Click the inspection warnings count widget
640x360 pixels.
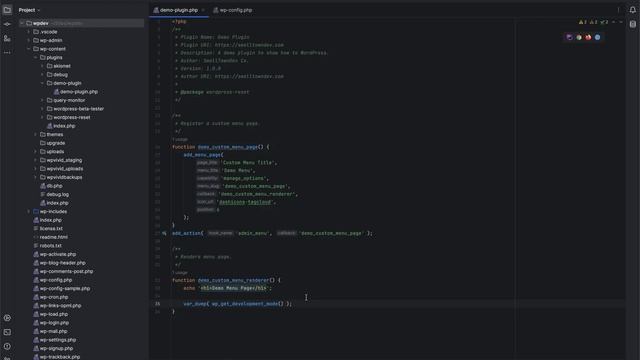[x=593, y=22]
